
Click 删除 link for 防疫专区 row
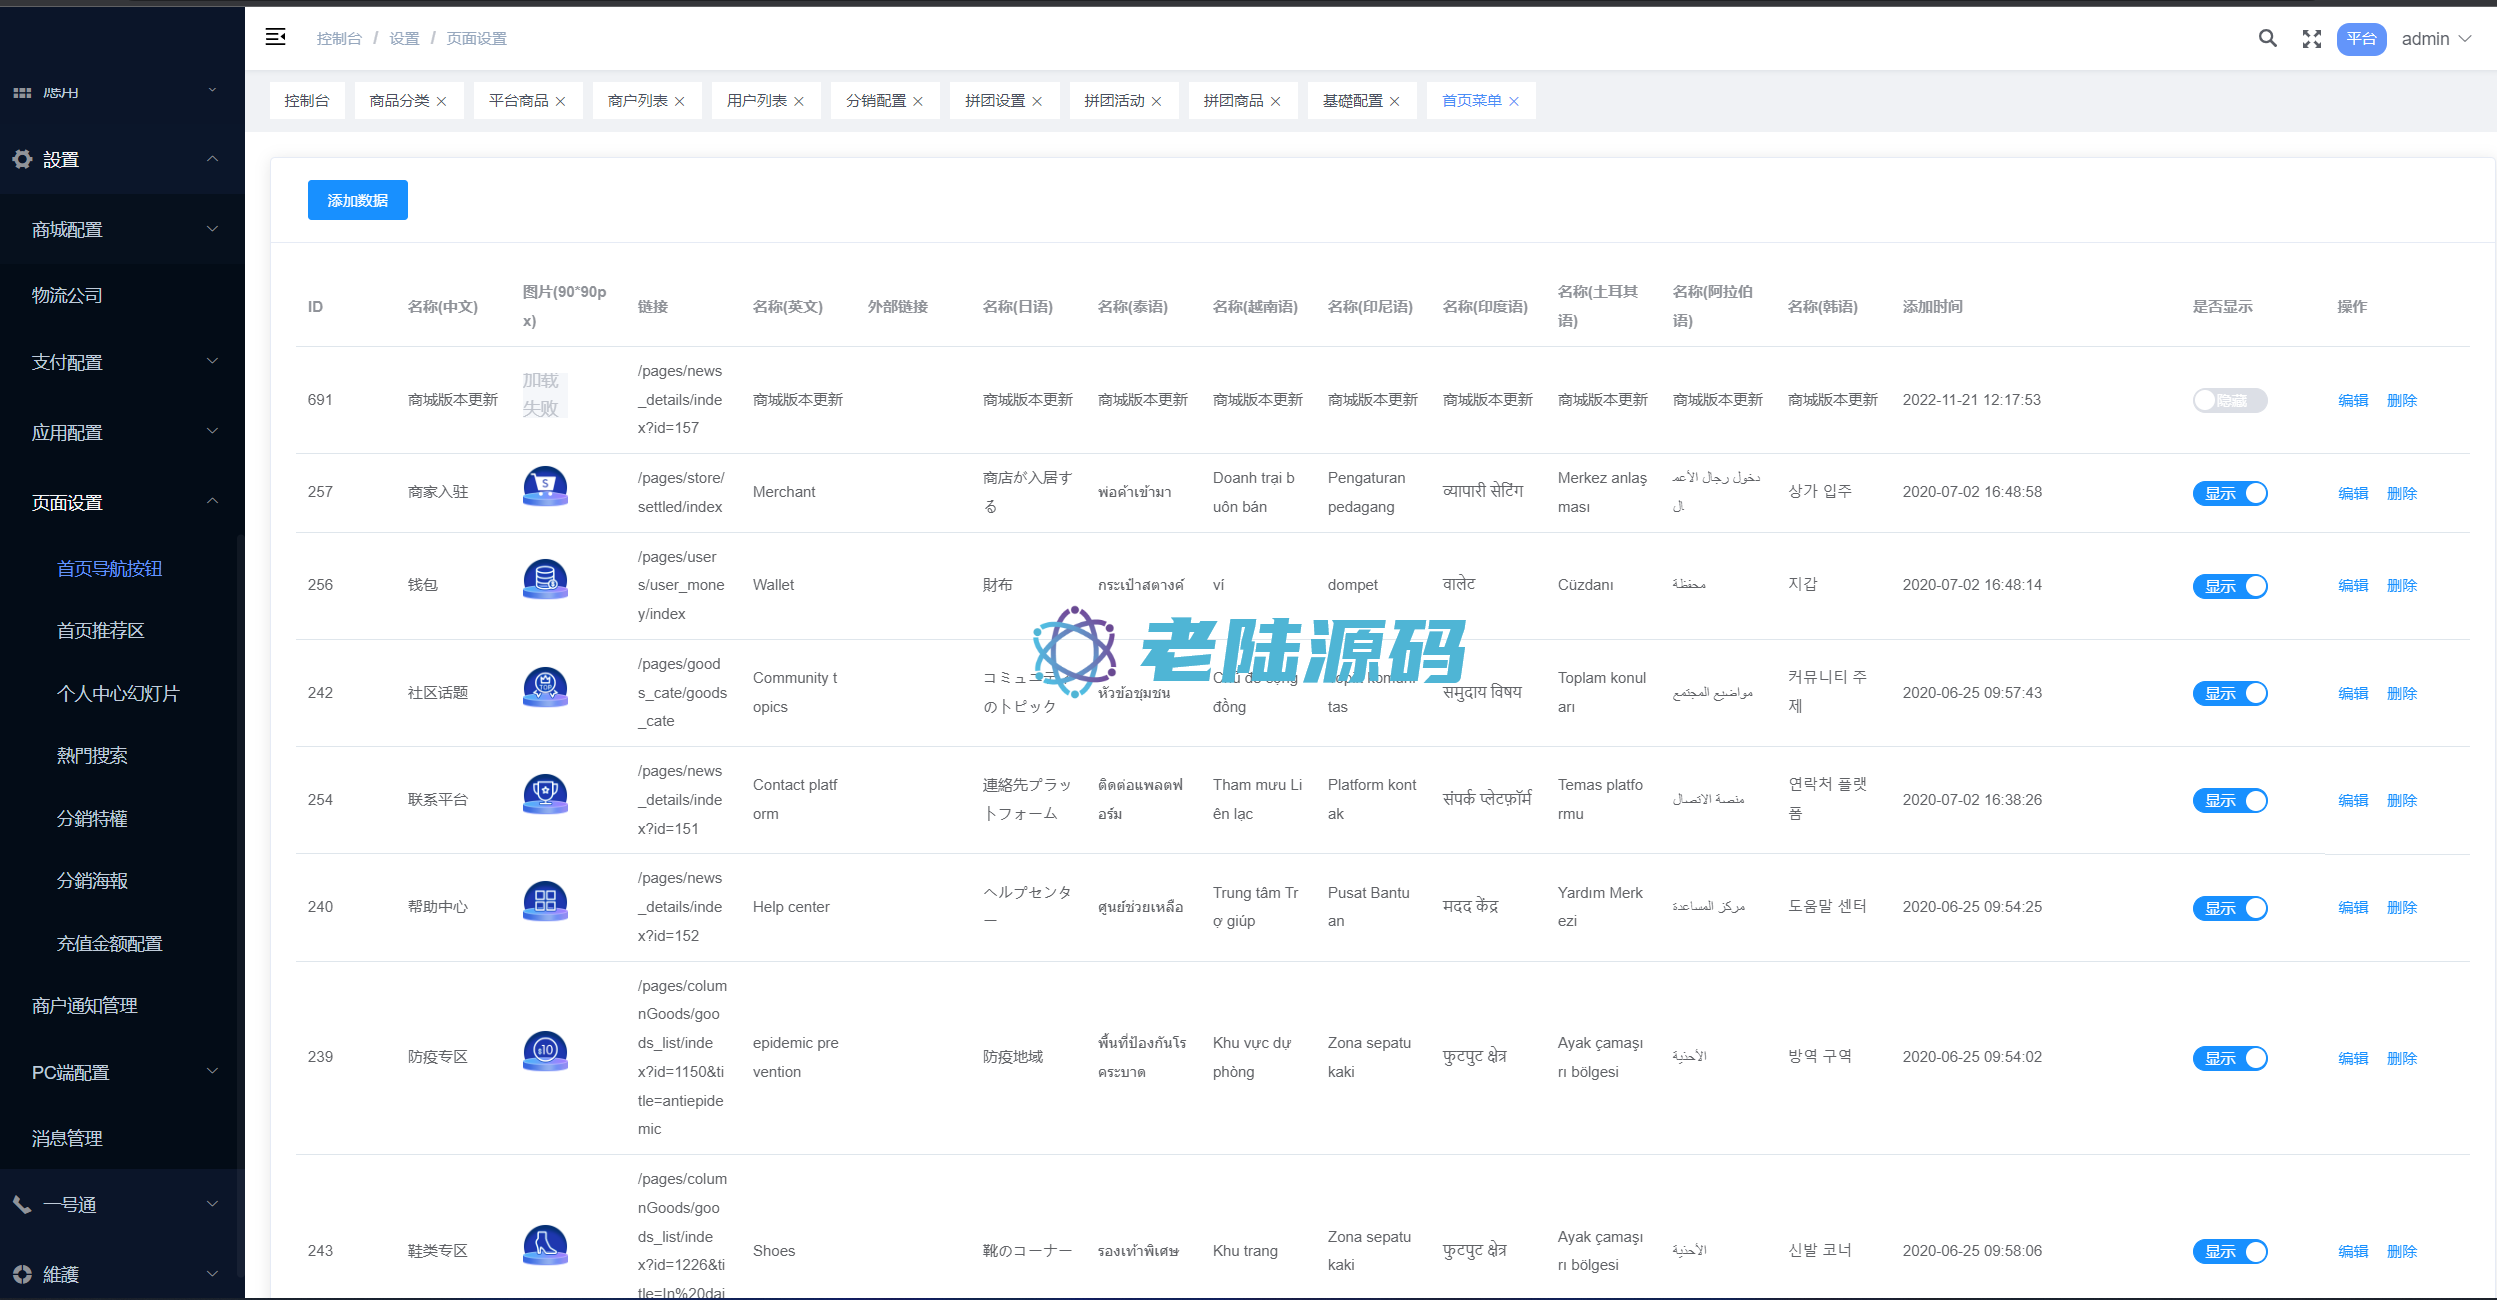[2401, 1058]
